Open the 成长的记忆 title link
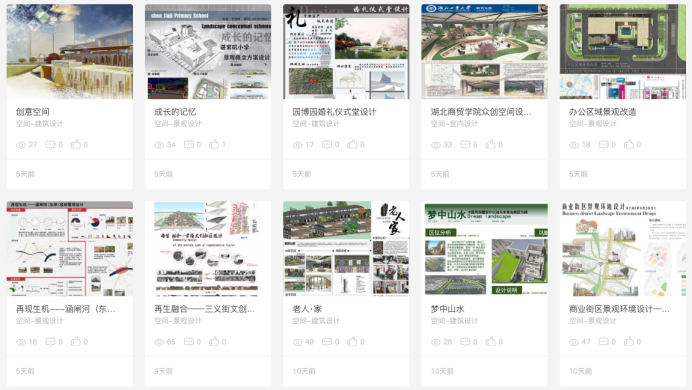The width and height of the screenshot is (692, 390). point(175,112)
